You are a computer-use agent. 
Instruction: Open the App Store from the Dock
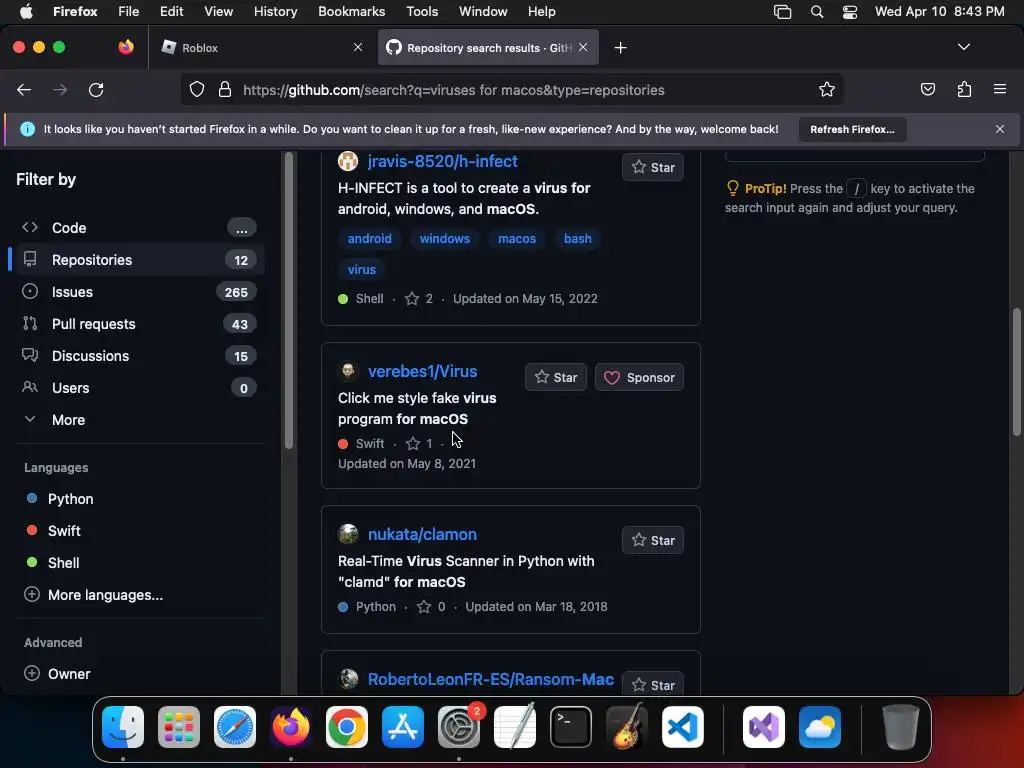pos(403,727)
